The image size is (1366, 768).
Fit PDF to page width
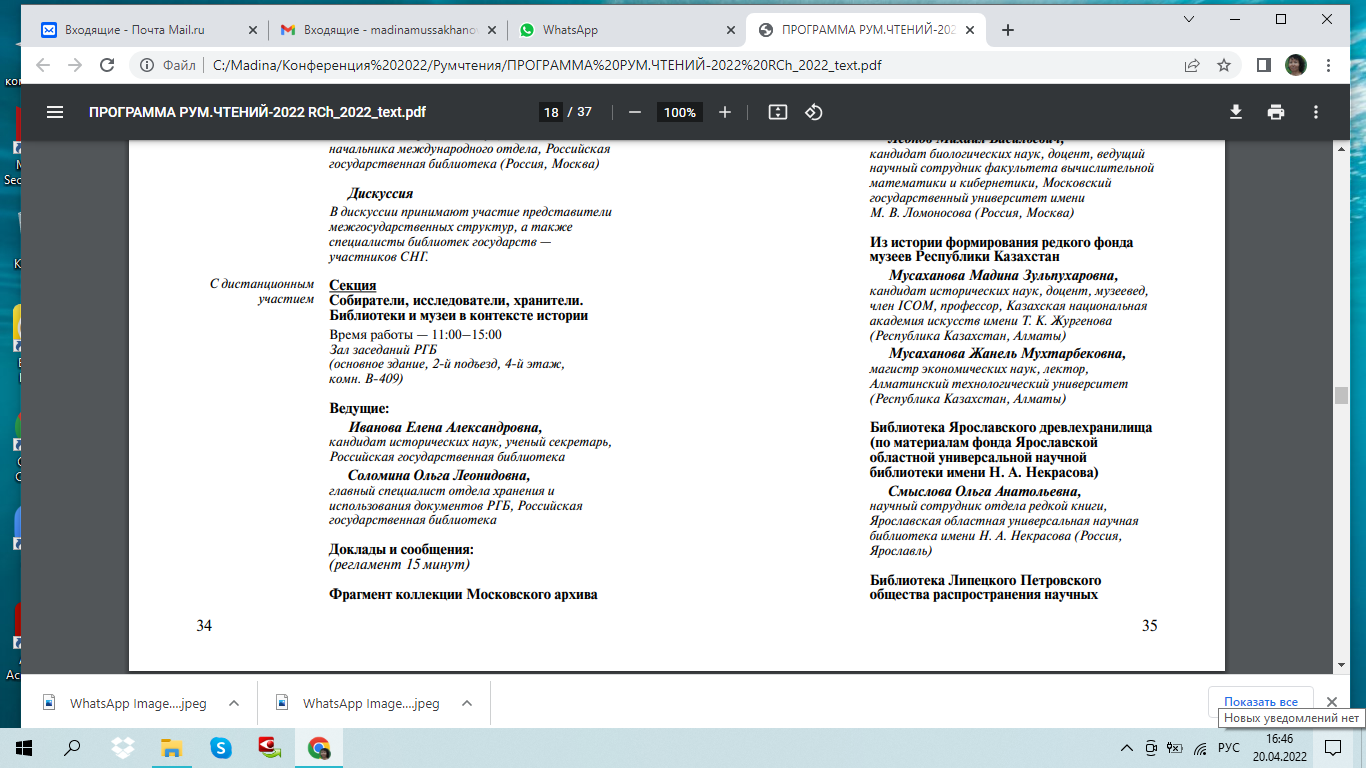point(778,112)
